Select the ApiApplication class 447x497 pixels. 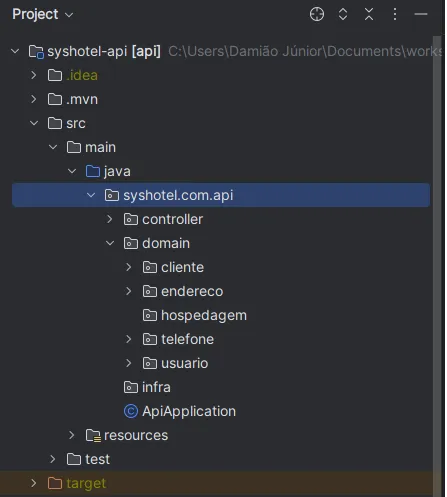[189, 411]
